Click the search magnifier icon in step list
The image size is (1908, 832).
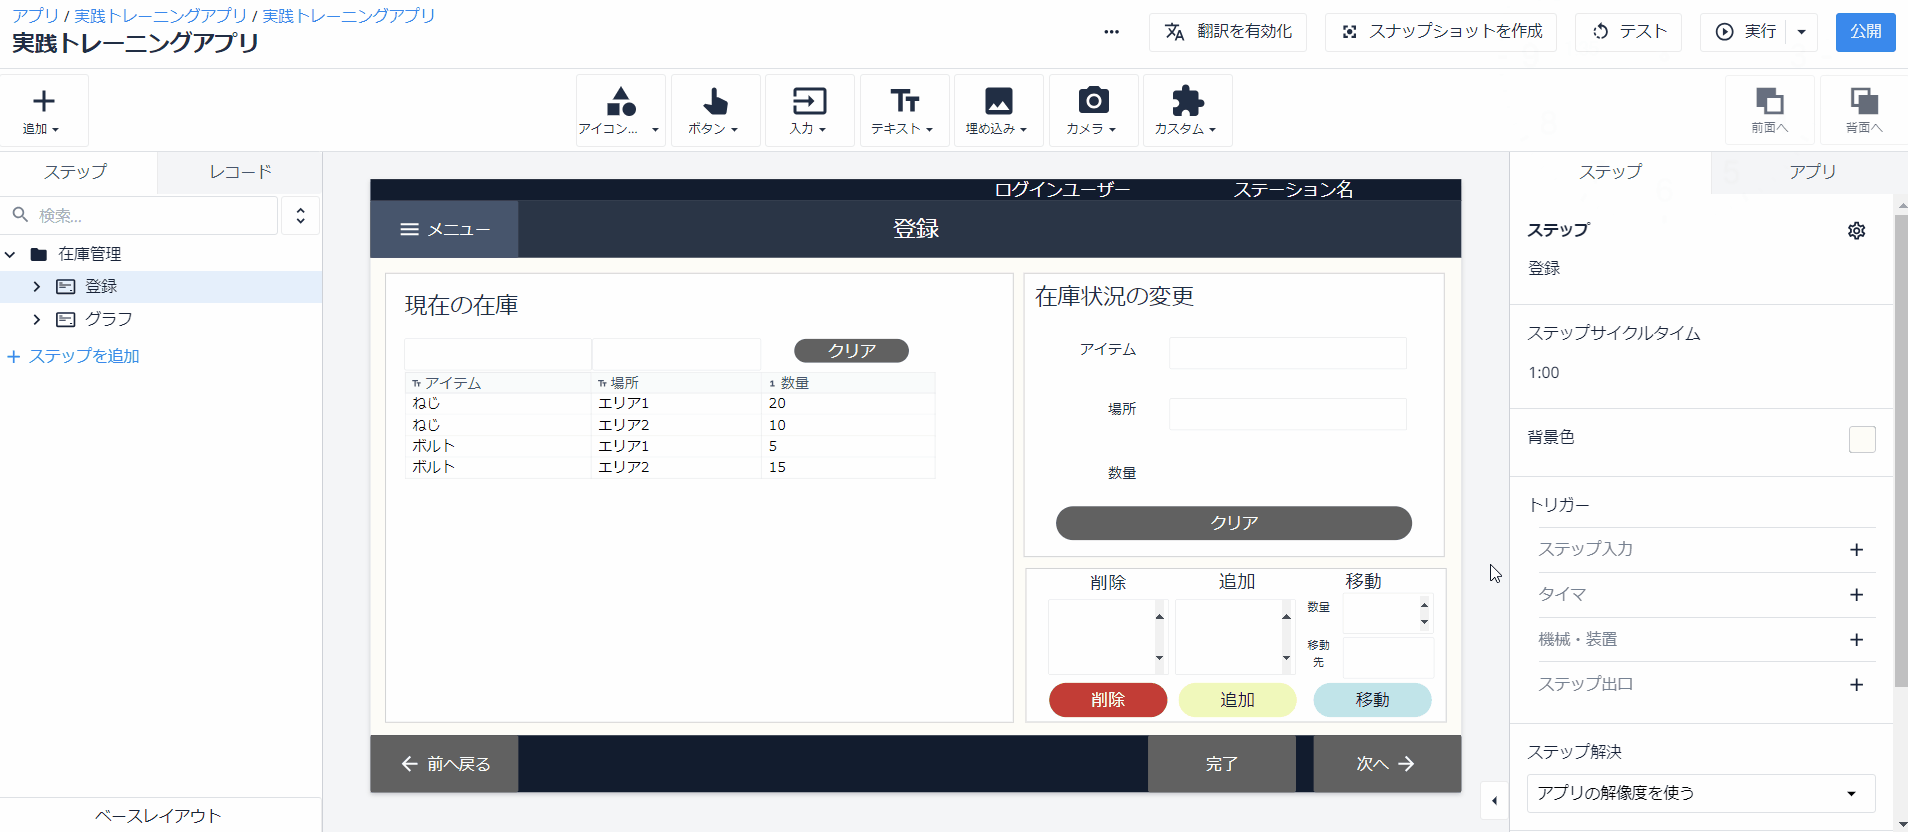[x=20, y=215]
